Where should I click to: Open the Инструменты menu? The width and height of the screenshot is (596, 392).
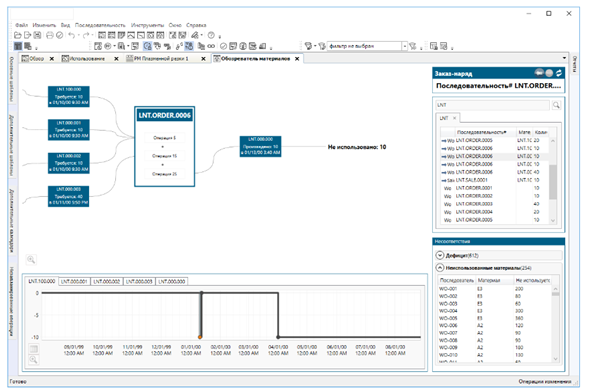coord(147,25)
